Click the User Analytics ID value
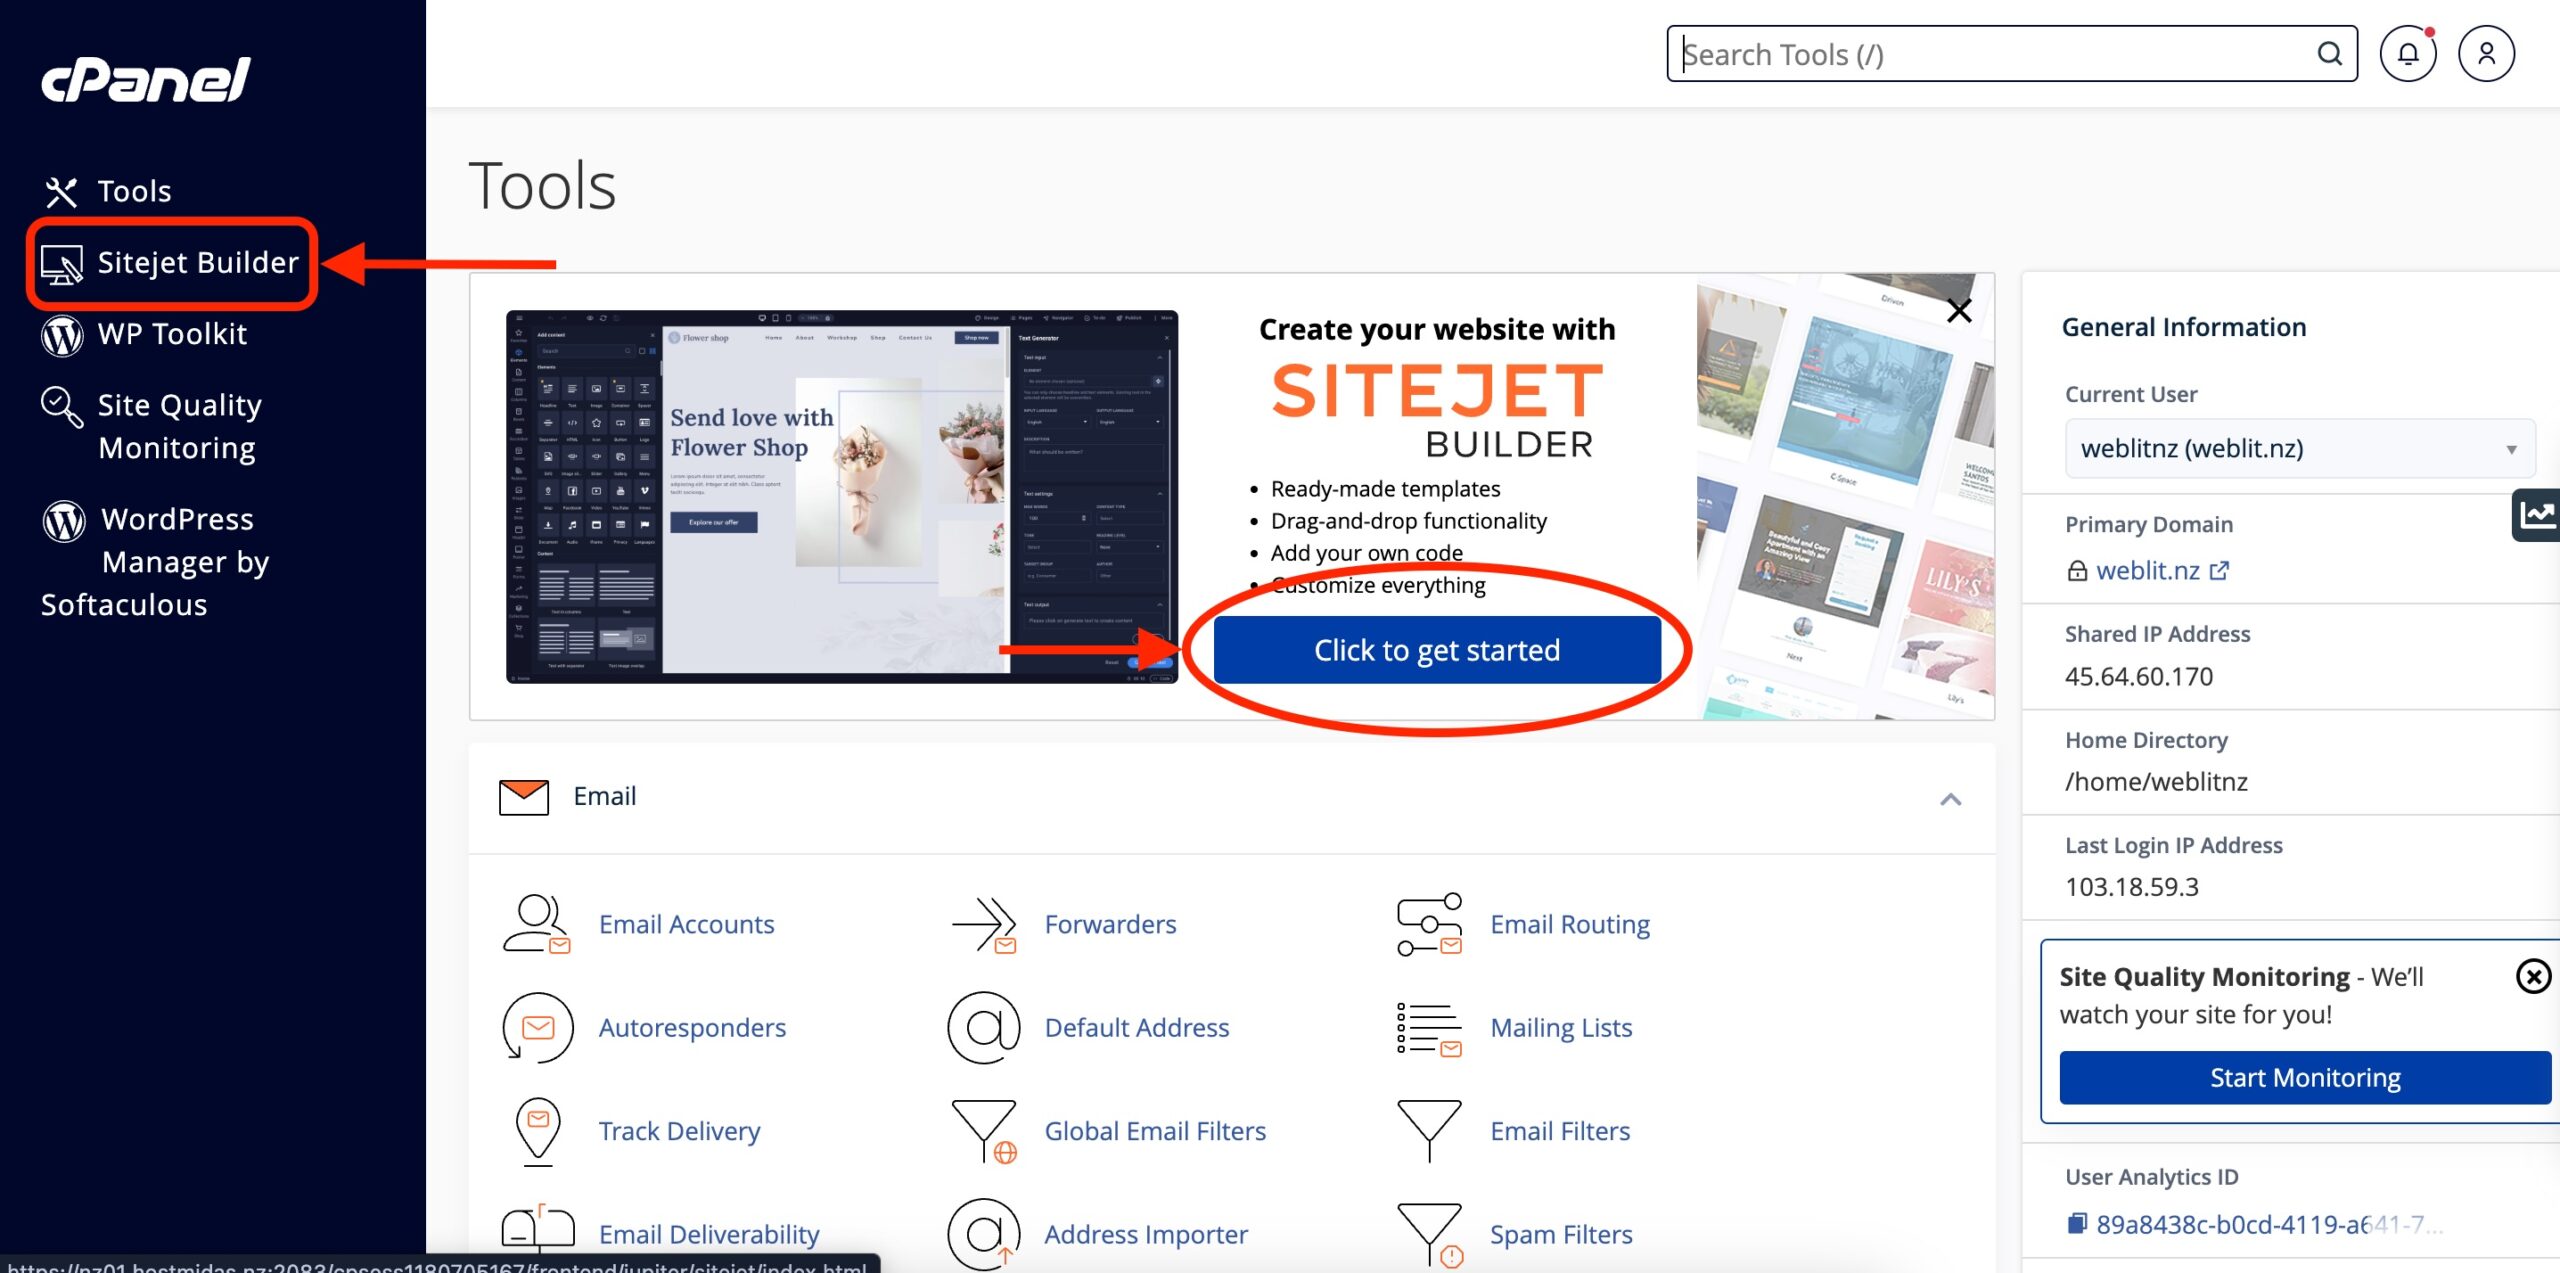The width and height of the screenshot is (2560, 1273). click(x=2269, y=1224)
